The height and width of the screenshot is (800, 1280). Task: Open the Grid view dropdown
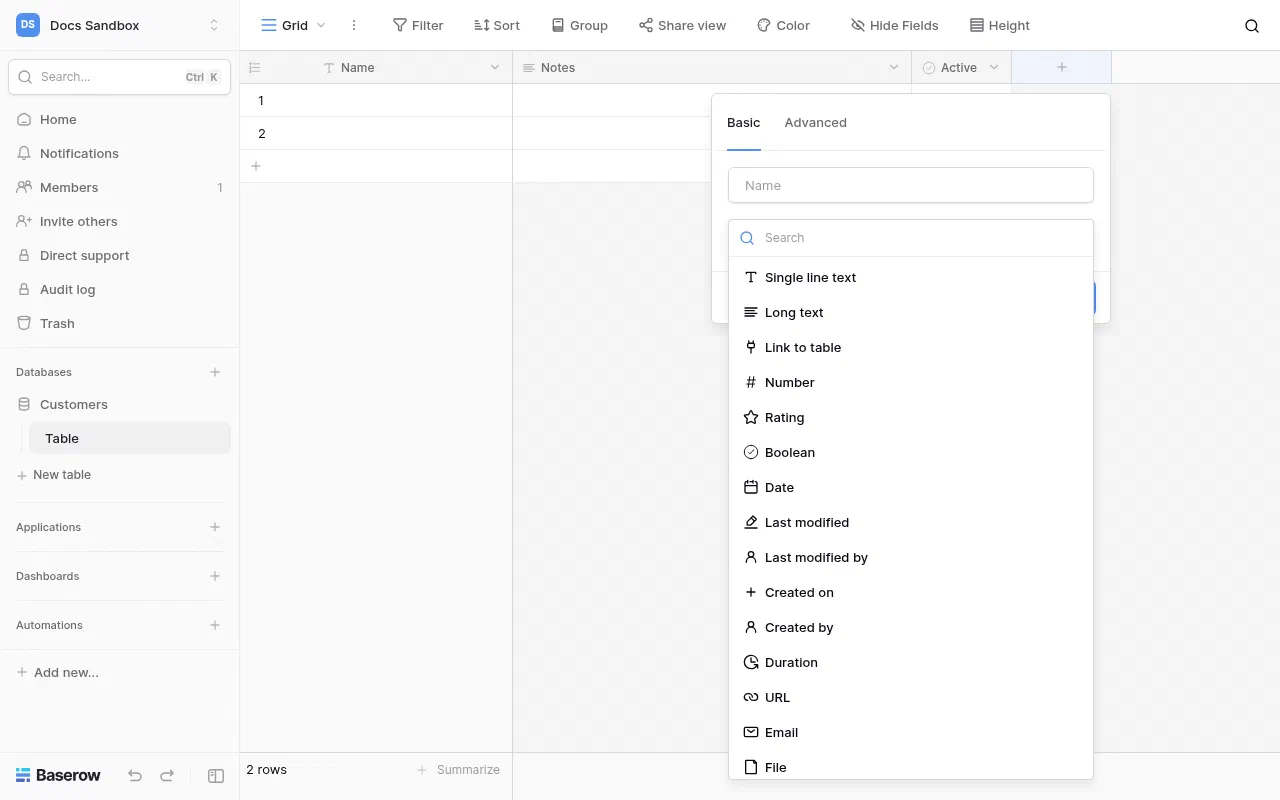pos(293,25)
